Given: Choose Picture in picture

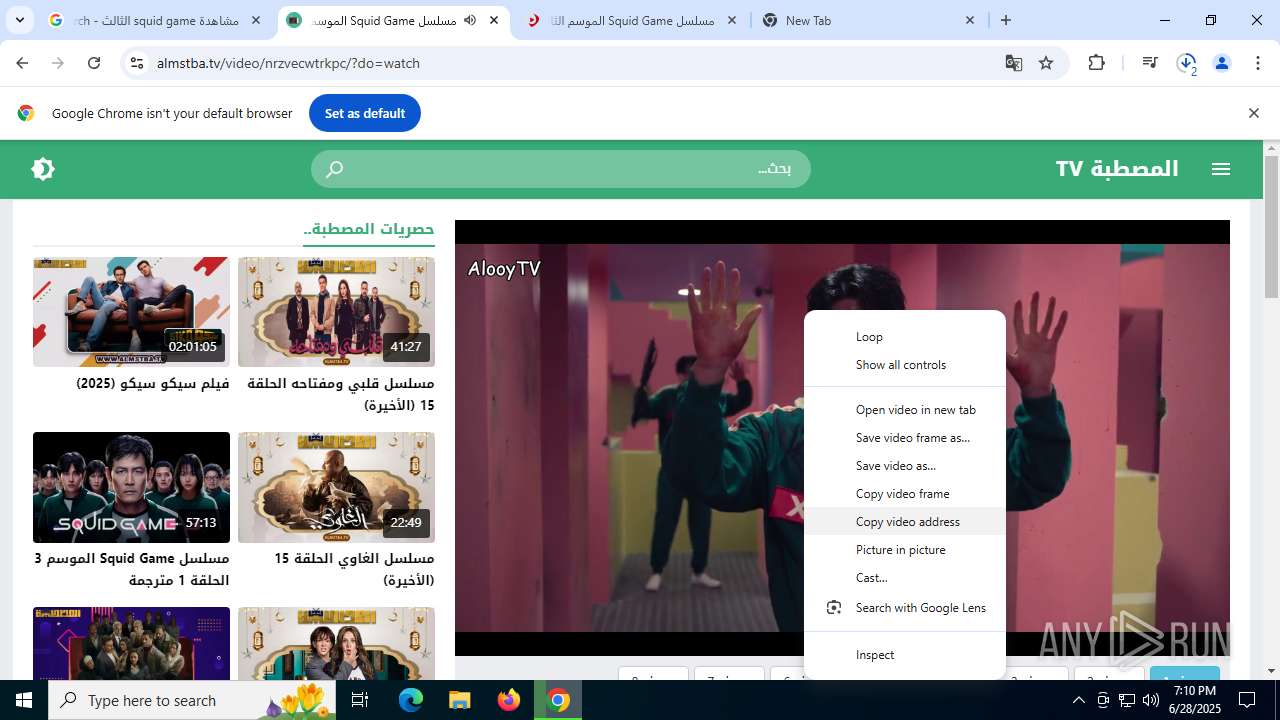Looking at the screenshot, I should click(x=905, y=550).
